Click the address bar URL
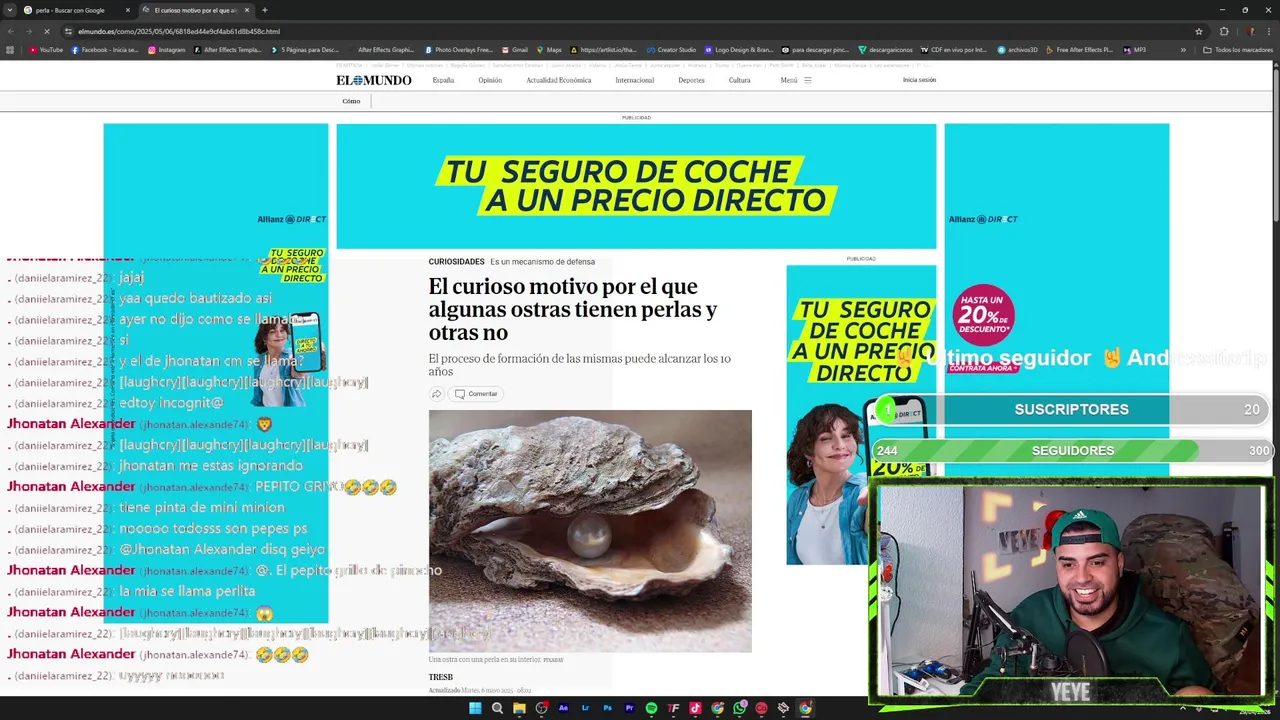Image resolution: width=1280 pixels, height=720 pixels. pyautogui.click(x=179, y=31)
